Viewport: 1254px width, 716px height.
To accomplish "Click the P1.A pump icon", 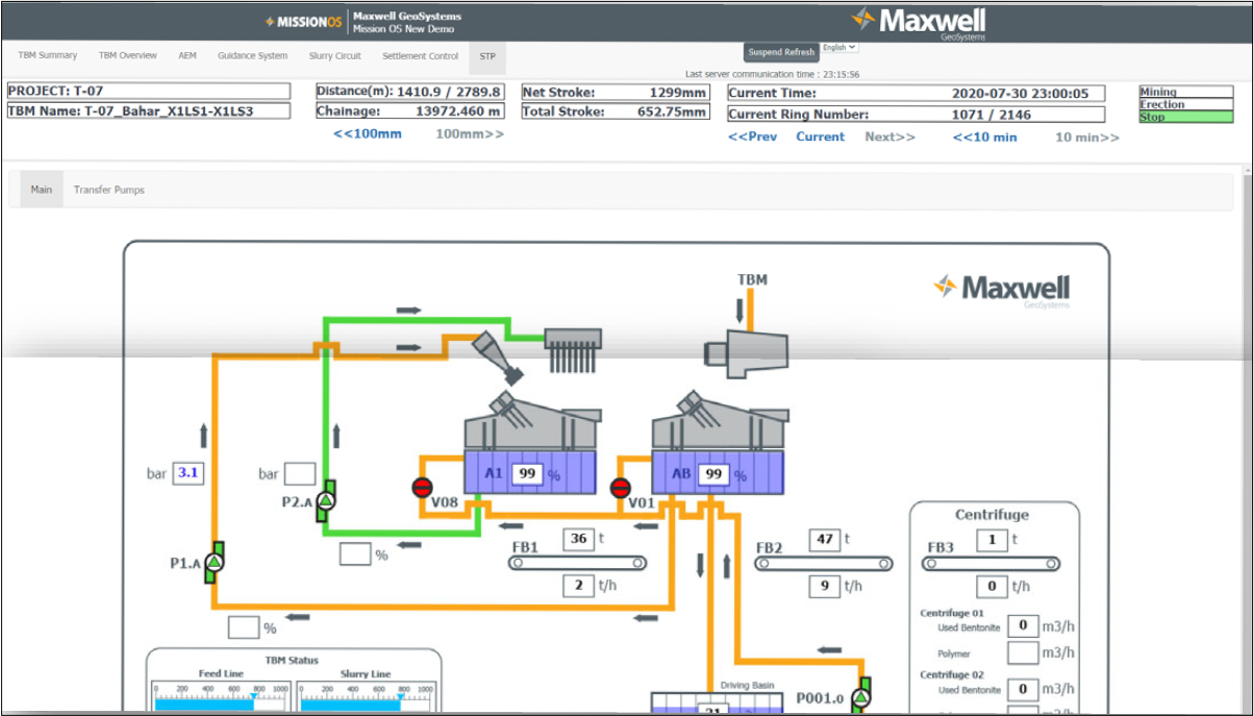I will pos(214,563).
